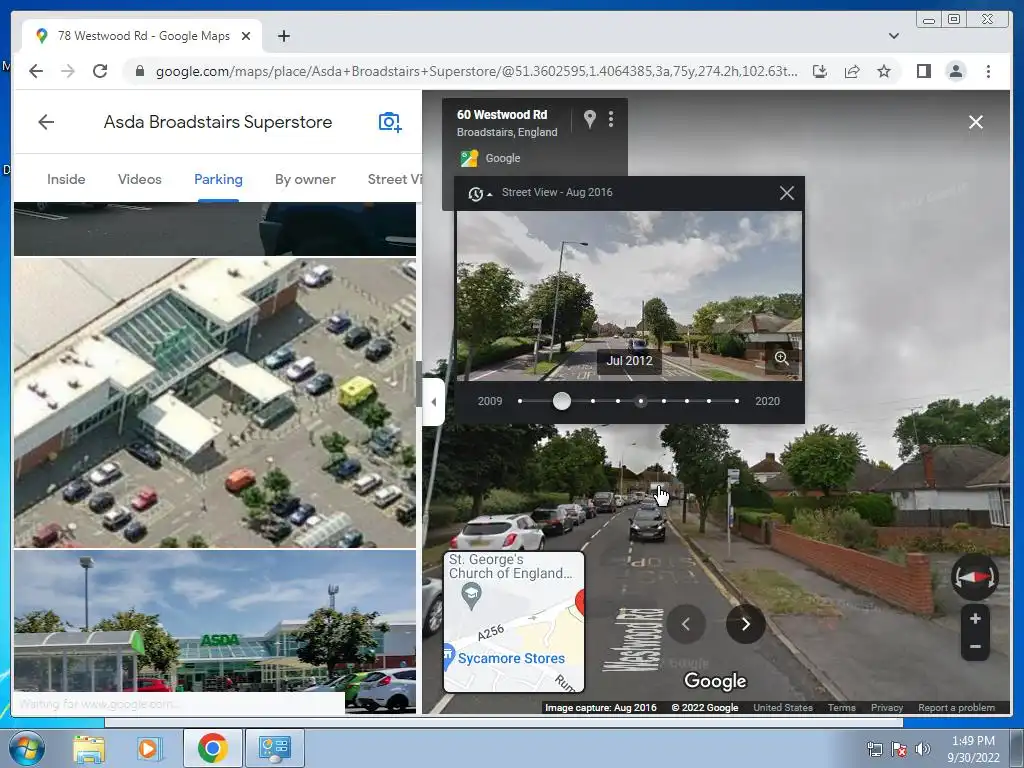Click the location pin icon for 60 Westwood Rd
The height and width of the screenshot is (768, 1024).
589,119
